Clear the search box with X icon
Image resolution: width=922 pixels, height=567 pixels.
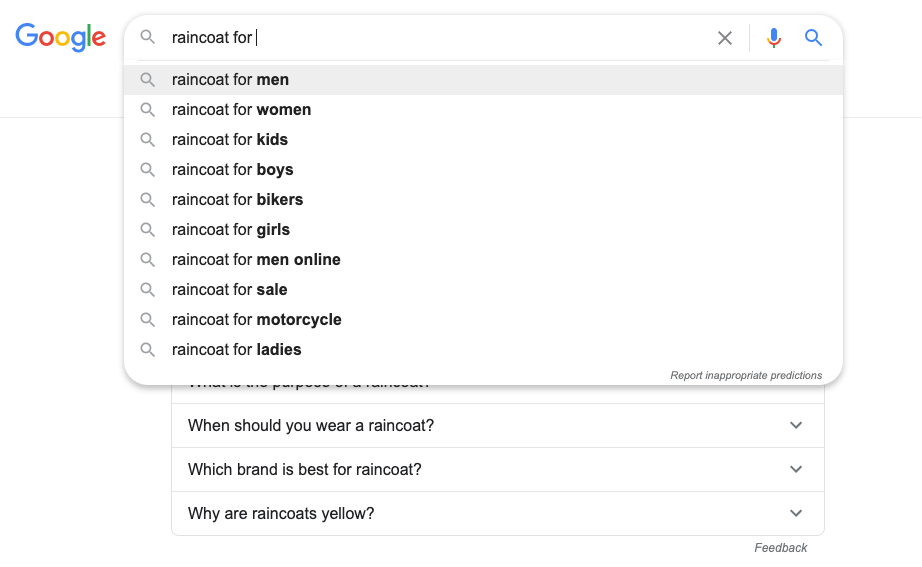tap(725, 38)
